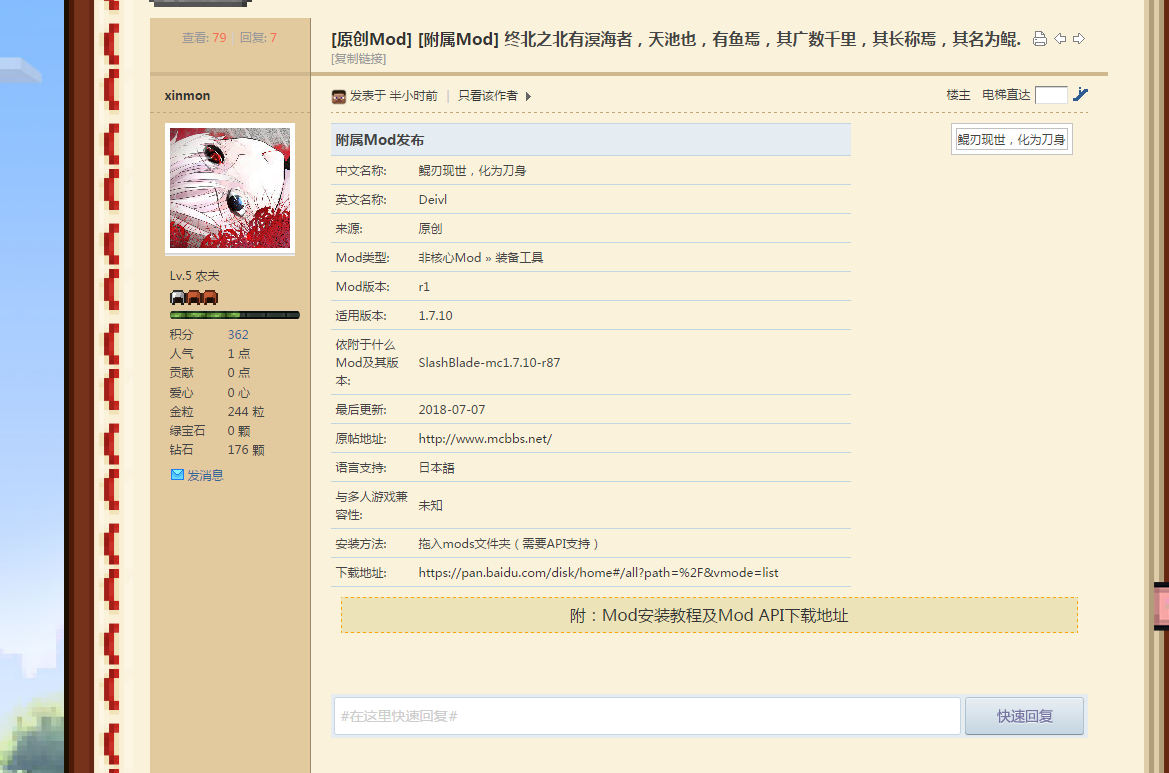Click the 362 points value link
This screenshot has width=1169, height=773.
point(238,335)
